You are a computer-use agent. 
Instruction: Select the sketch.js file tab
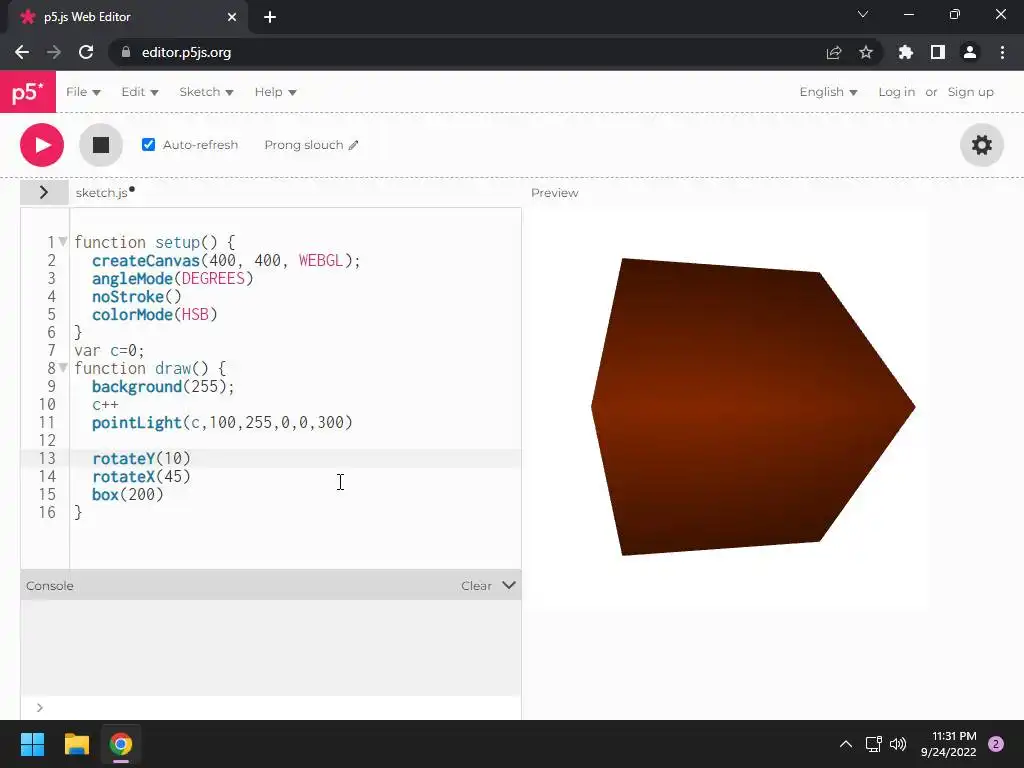pos(104,193)
